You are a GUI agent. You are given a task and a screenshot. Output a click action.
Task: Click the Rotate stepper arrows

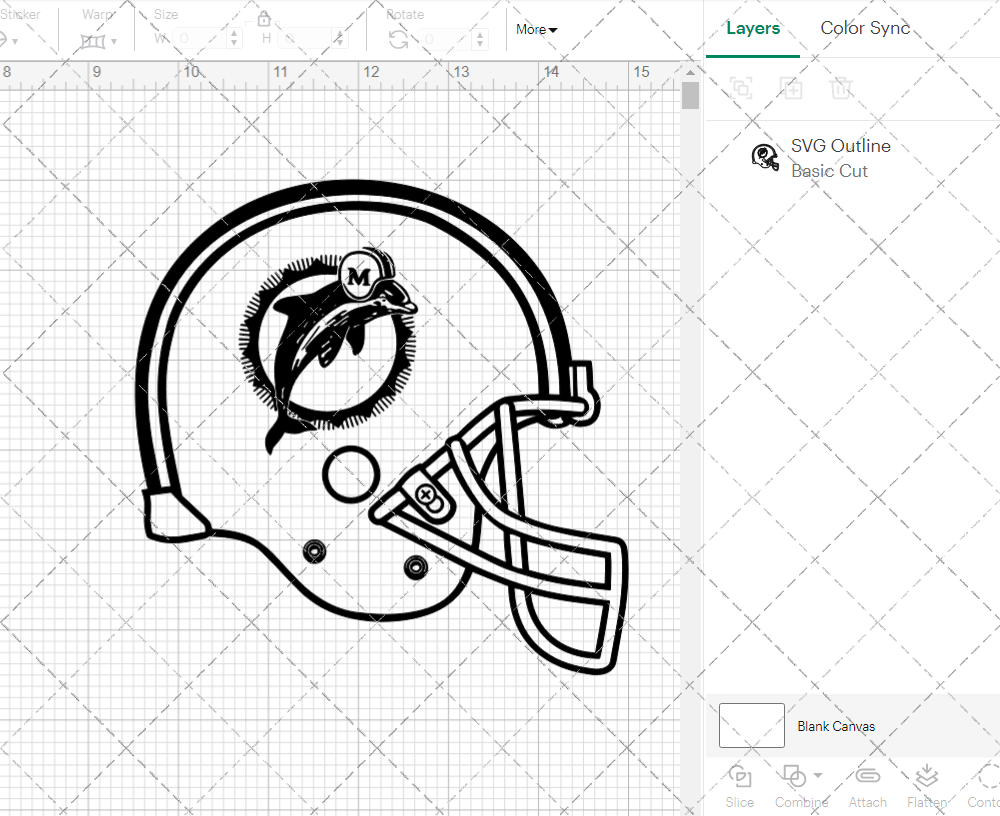pyautogui.click(x=480, y=39)
